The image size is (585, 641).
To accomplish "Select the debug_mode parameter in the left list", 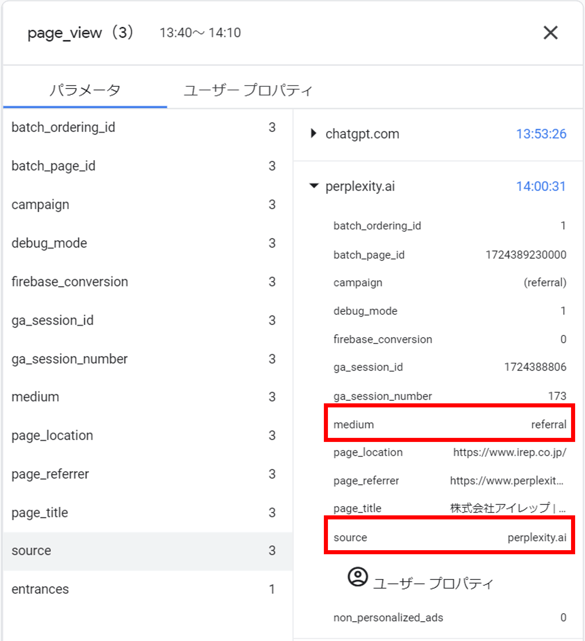I will (147, 243).
